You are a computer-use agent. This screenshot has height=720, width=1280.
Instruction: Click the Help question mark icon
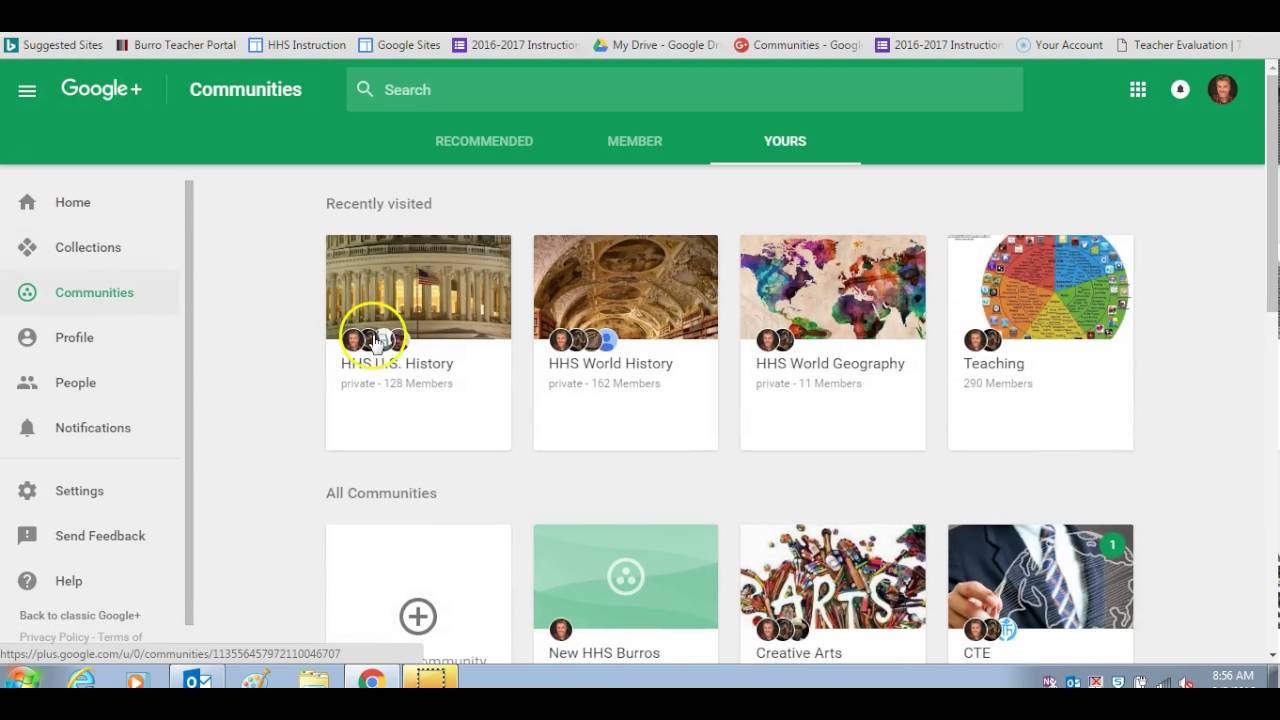(x=27, y=580)
